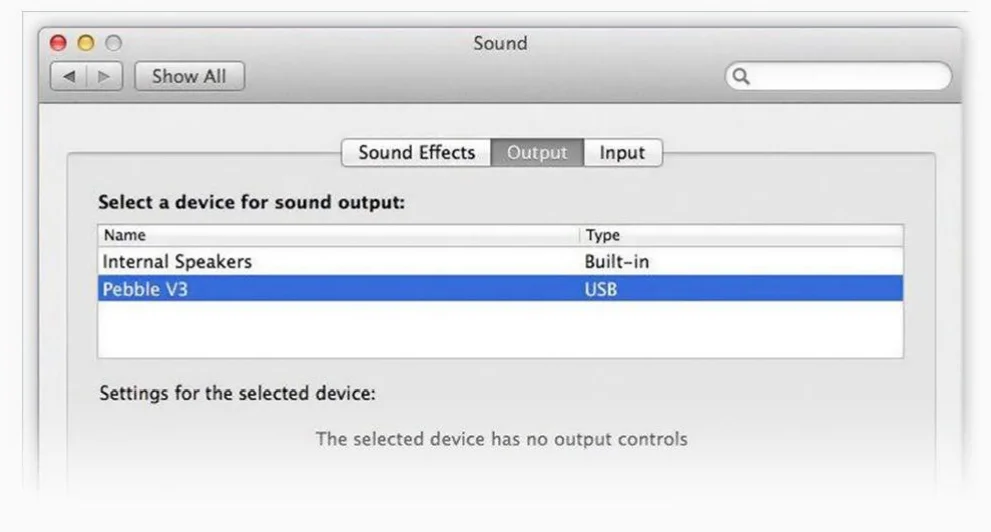Sort devices by the Type column header
Screen dimensions: 991x532
coord(740,235)
